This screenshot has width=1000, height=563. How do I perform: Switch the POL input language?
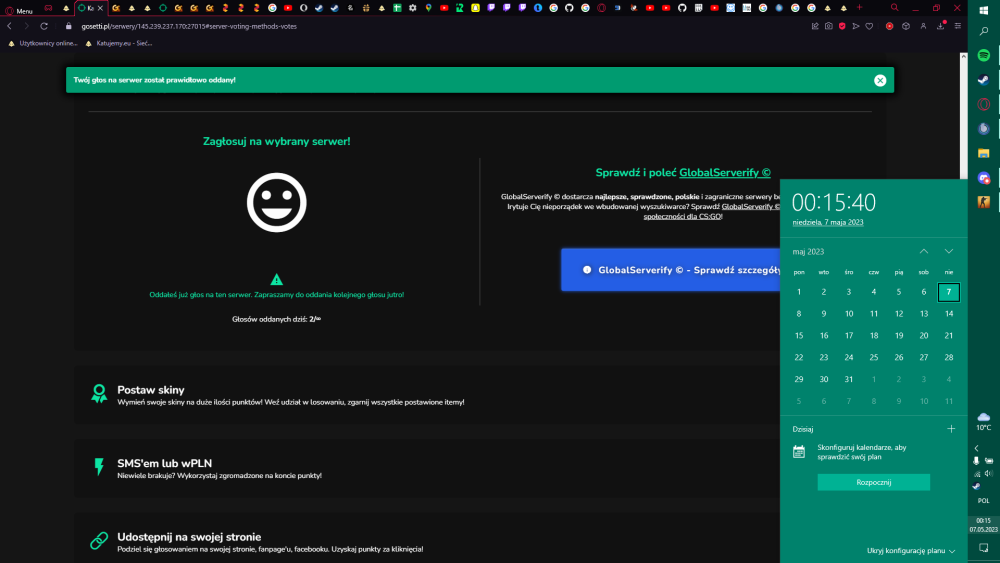click(984, 501)
